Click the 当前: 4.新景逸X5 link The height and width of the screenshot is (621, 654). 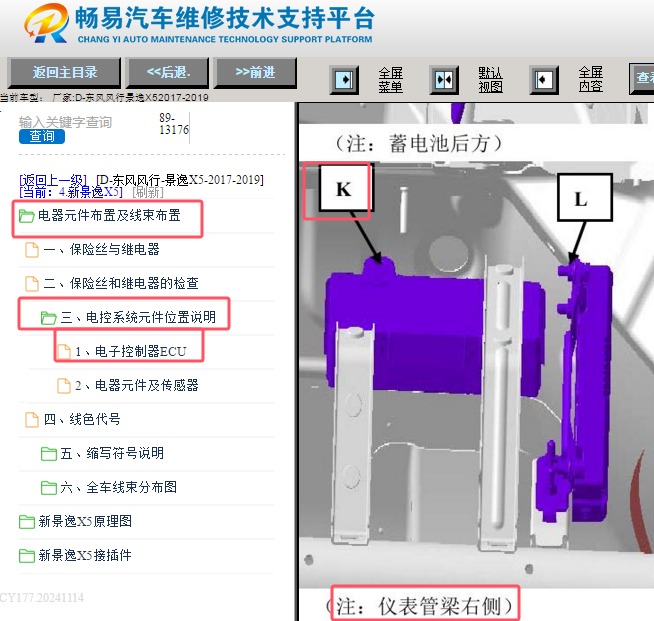(71, 192)
